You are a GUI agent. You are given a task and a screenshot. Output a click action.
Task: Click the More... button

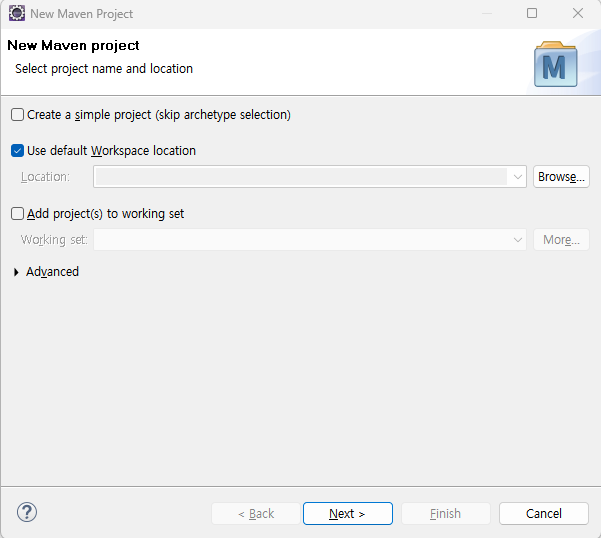pos(561,240)
